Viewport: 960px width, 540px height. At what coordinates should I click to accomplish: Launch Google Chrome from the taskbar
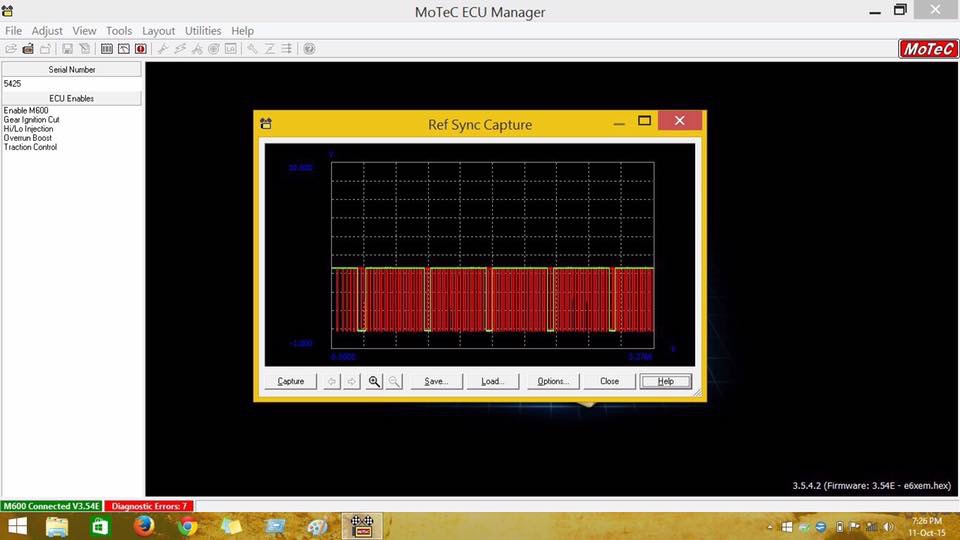(x=187, y=527)
